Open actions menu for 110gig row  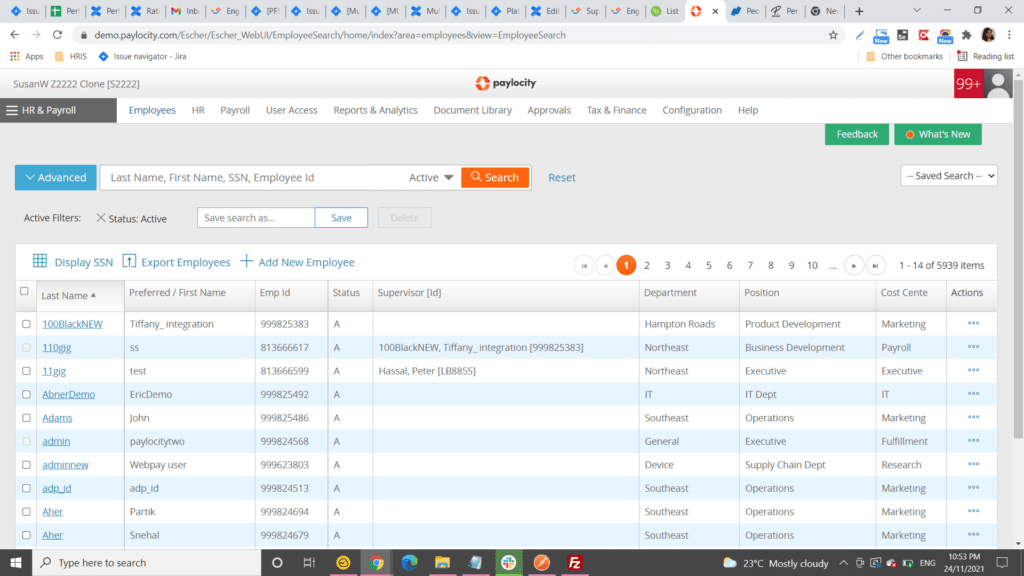pyautogui.click(x=973, y=347)
